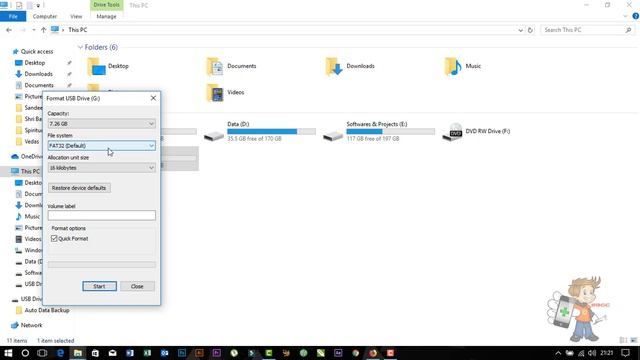Open the File menu tab
640x360 pixels.
(13, 16)
